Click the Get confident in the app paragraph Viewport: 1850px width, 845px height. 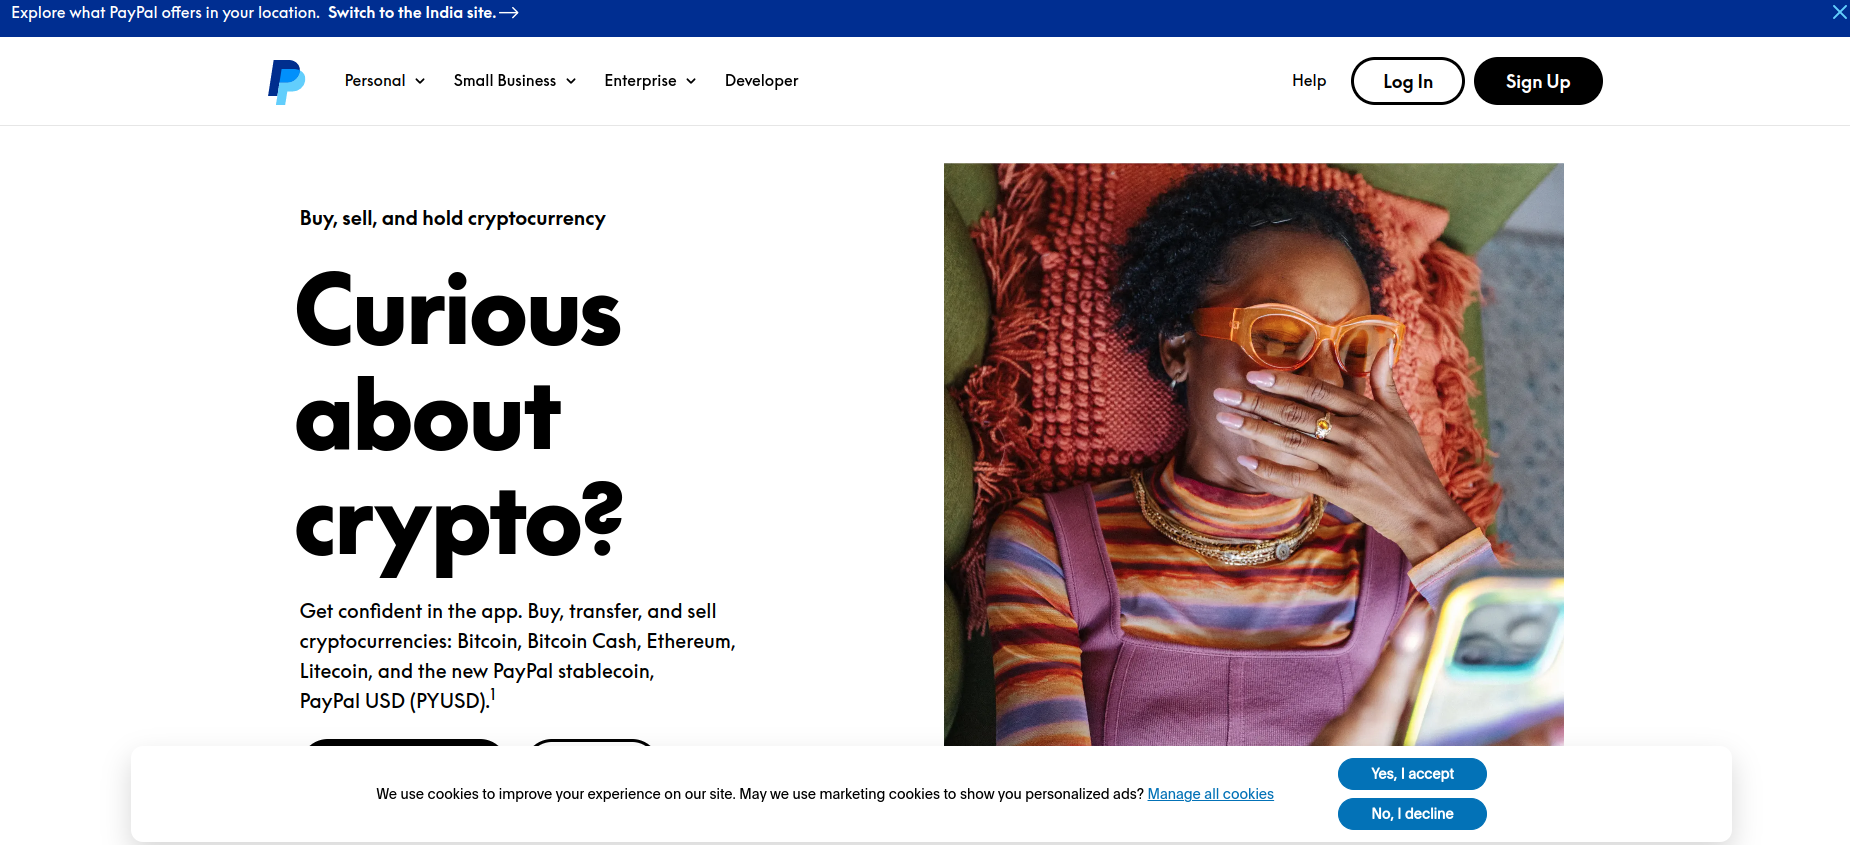point(516,655)
